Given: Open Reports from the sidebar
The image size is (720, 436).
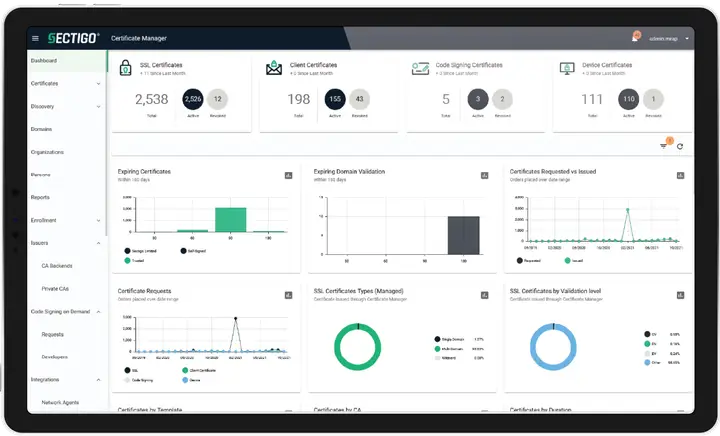Looking at the screenshot, I should [x=40, y=197].
